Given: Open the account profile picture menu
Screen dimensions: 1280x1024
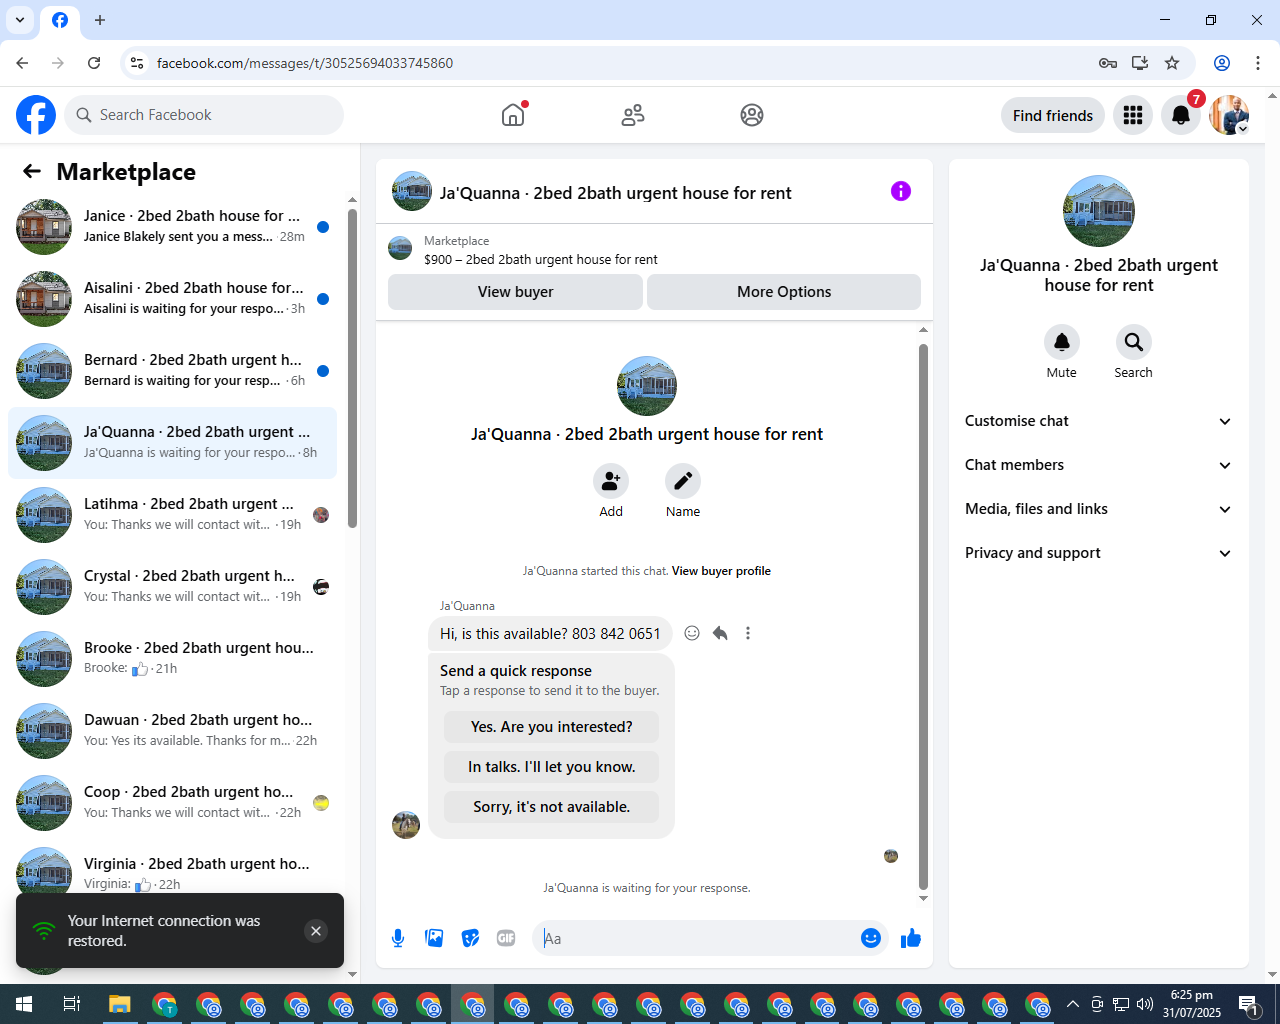Looking at the screenshot, I should pyautogui.click(x=1229, y=115).
